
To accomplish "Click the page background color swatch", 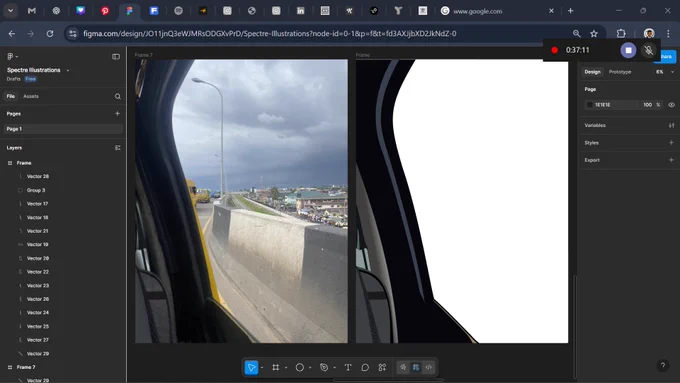I will (589, 105).
